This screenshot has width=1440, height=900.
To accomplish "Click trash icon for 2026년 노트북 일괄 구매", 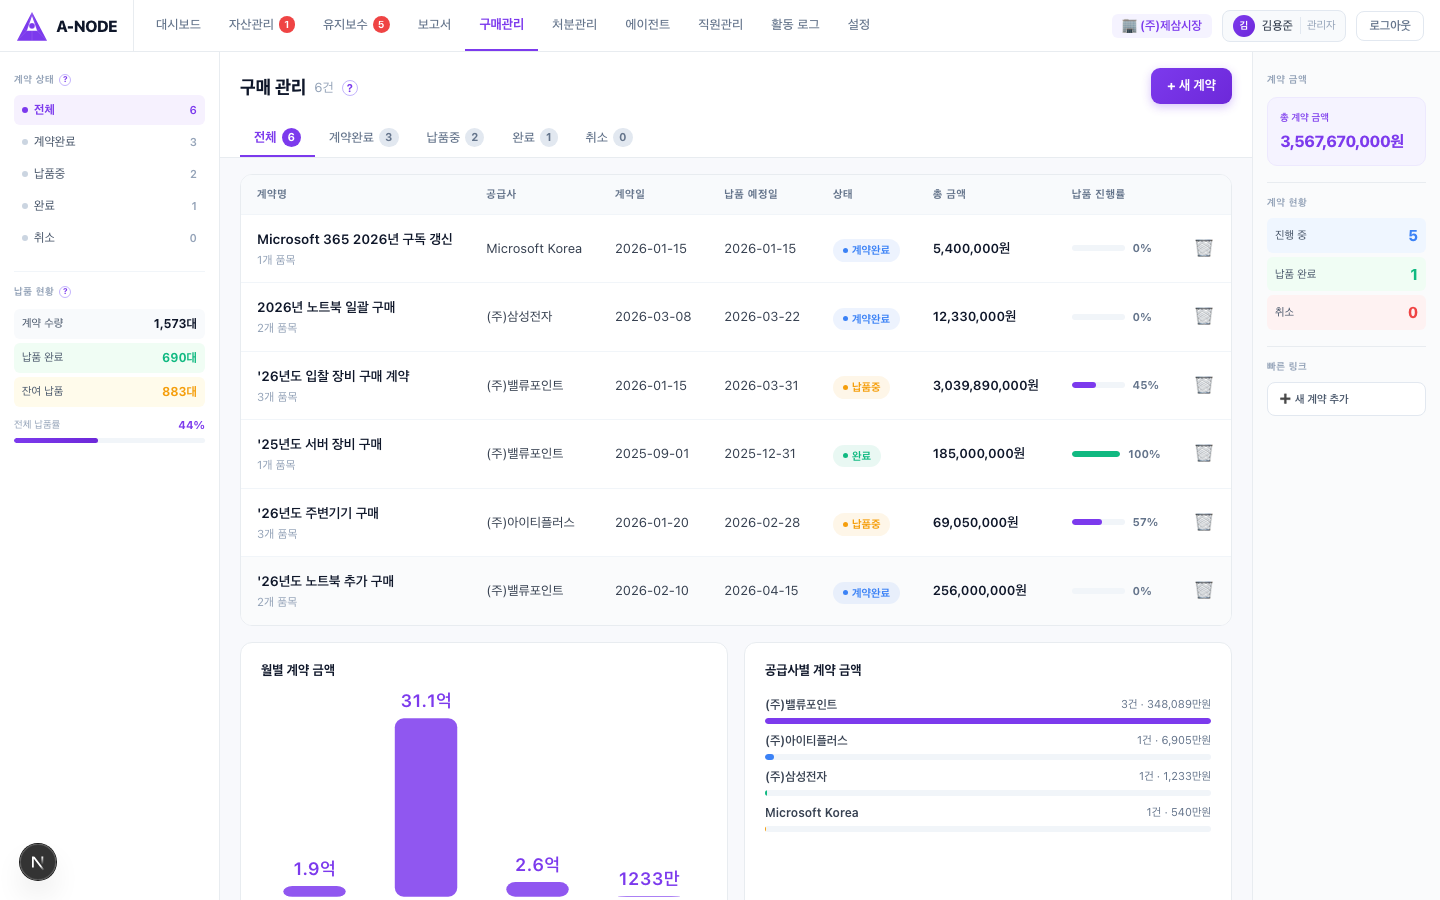I will coord(1204,317).
